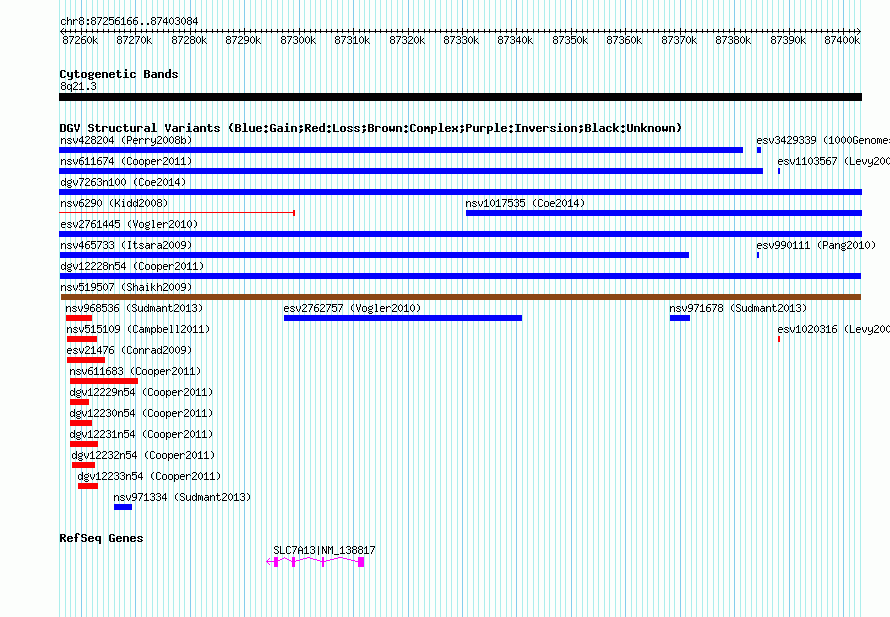Open the nsv611674 (Cooper2011) variant label

[126, 161]
